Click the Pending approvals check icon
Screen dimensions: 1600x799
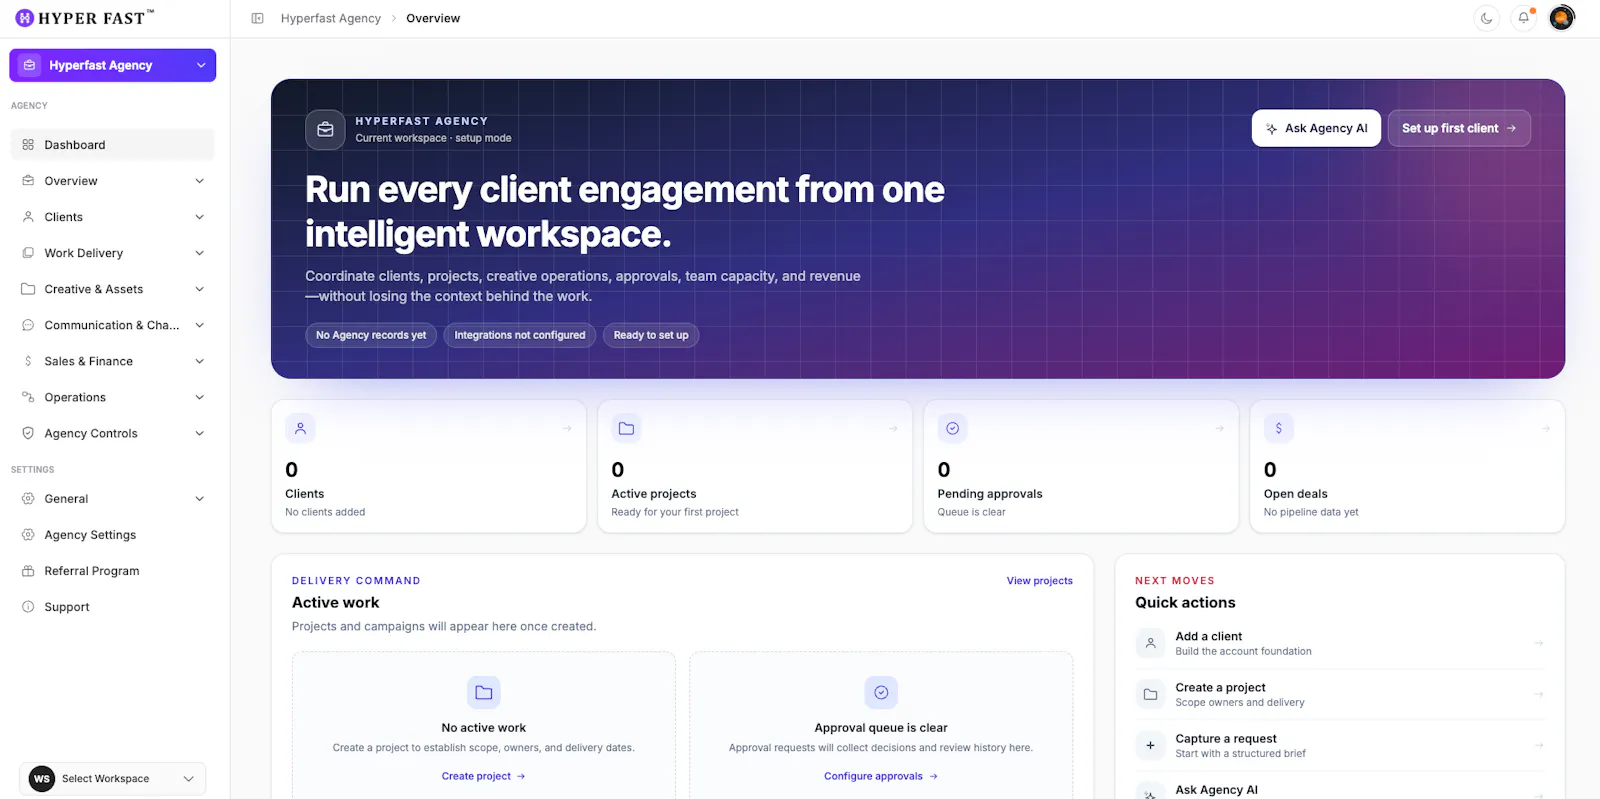point(953,428)
